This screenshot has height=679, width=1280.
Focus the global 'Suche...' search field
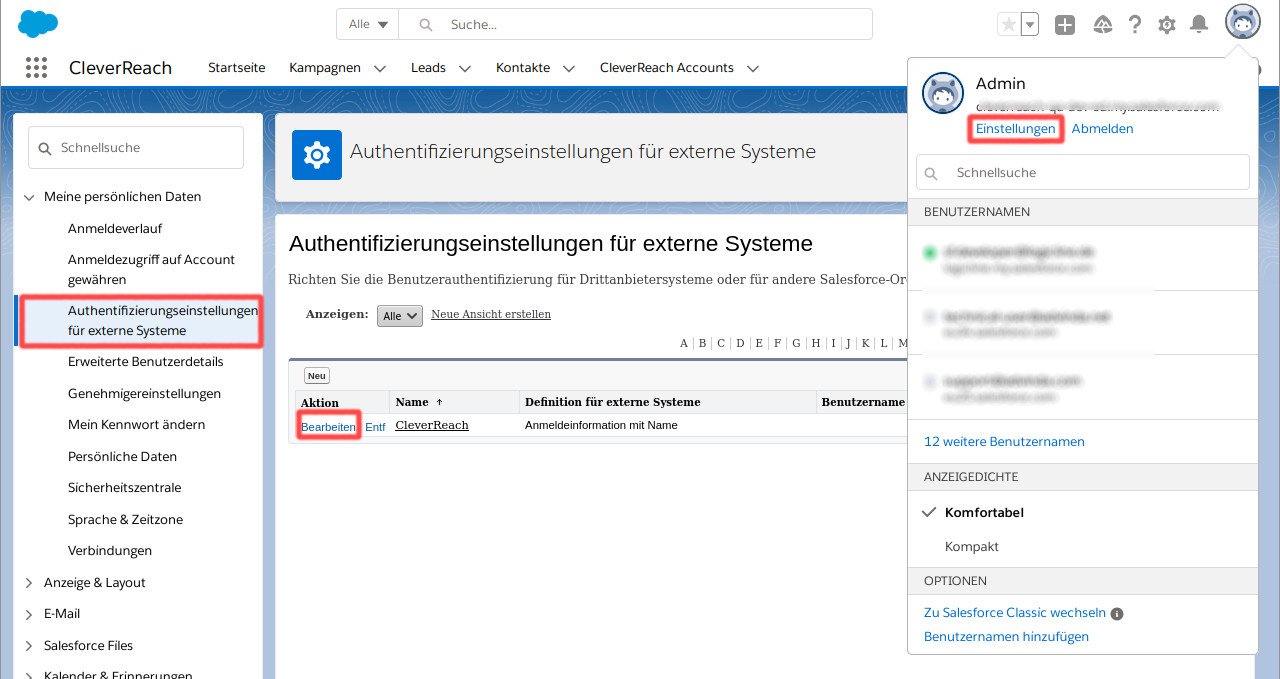click(635, 24)
